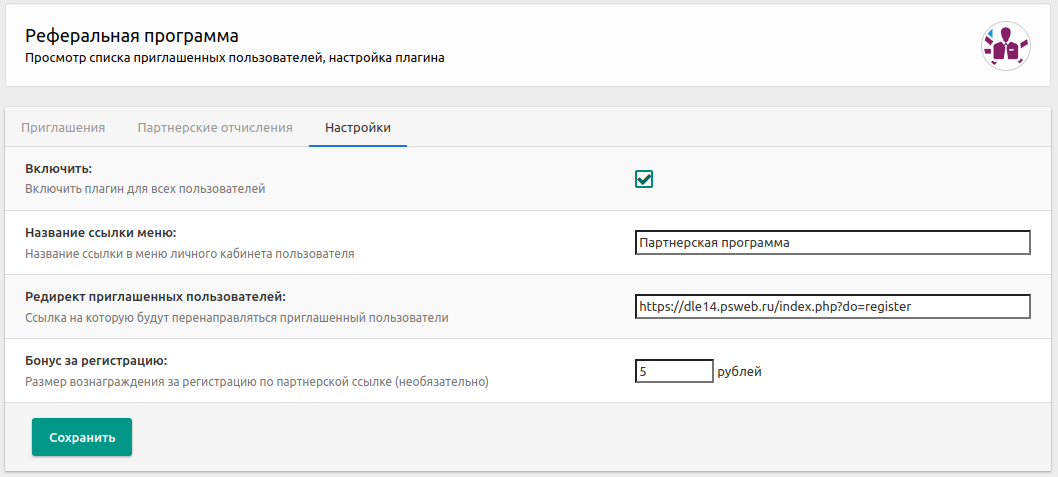Image resolution: width=1058 pixels, height=477 pixels.
Task: Click the redirect link description text
Action: click(236, 318)
